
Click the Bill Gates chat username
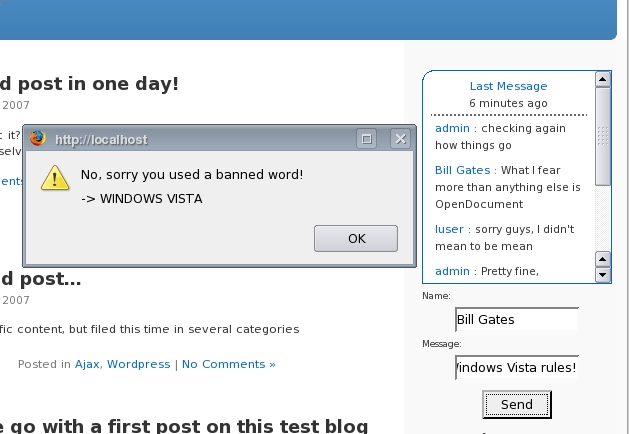pos(462,170)
